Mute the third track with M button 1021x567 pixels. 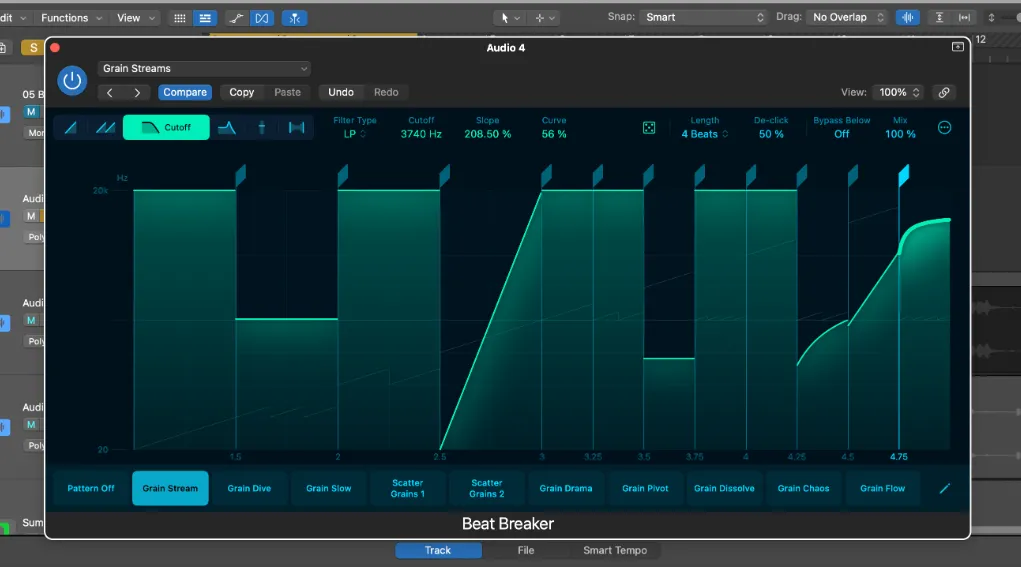[x=31, y=320]
